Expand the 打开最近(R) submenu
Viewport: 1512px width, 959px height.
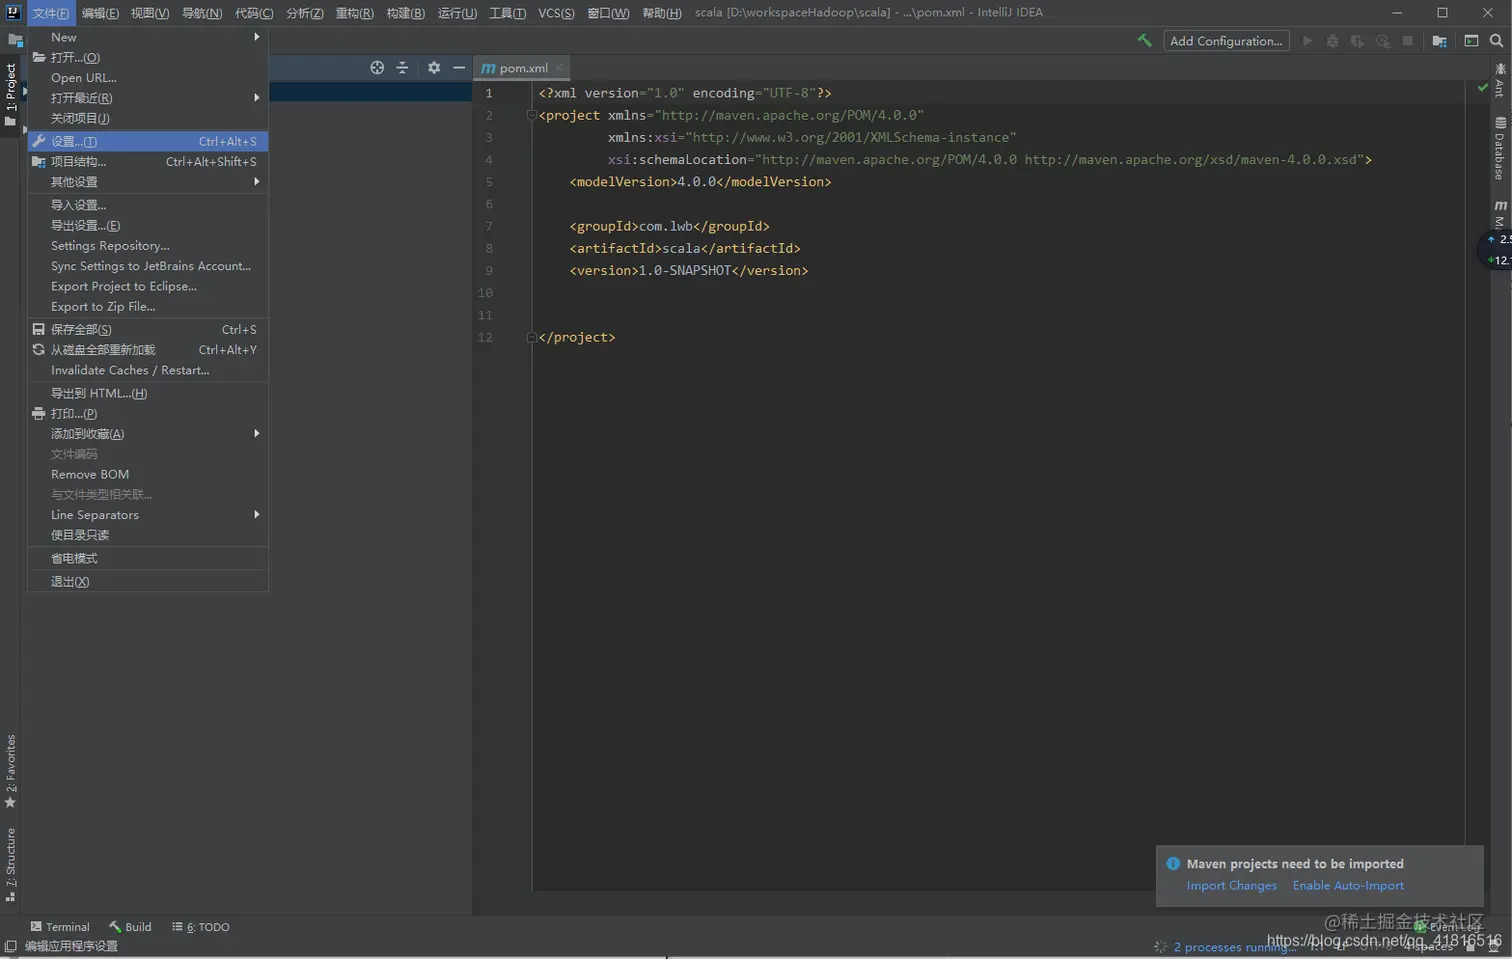tap(148, 98)
